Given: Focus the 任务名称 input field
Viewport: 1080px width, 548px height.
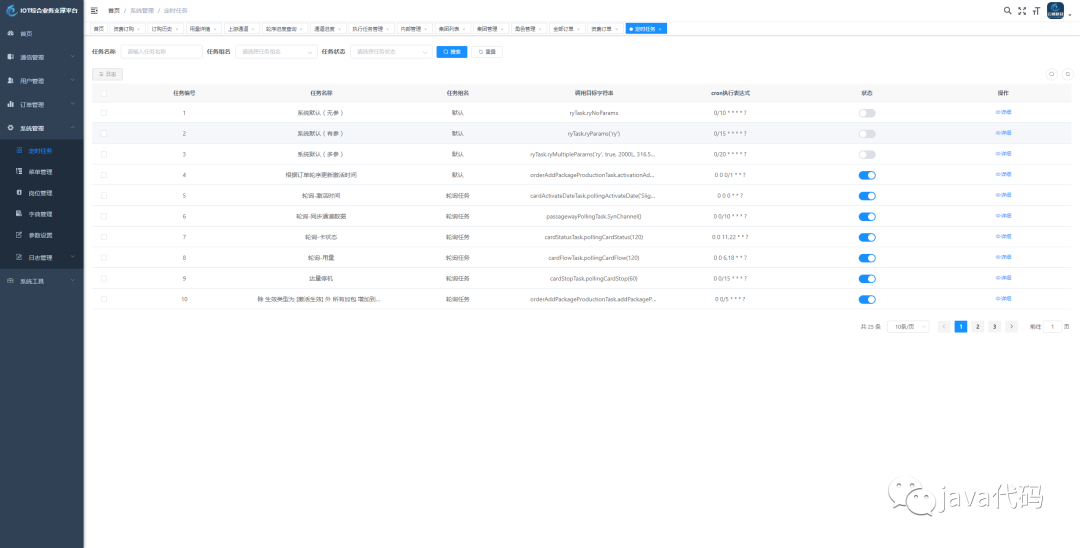Looking at the screenshot, I should point(161,52).
